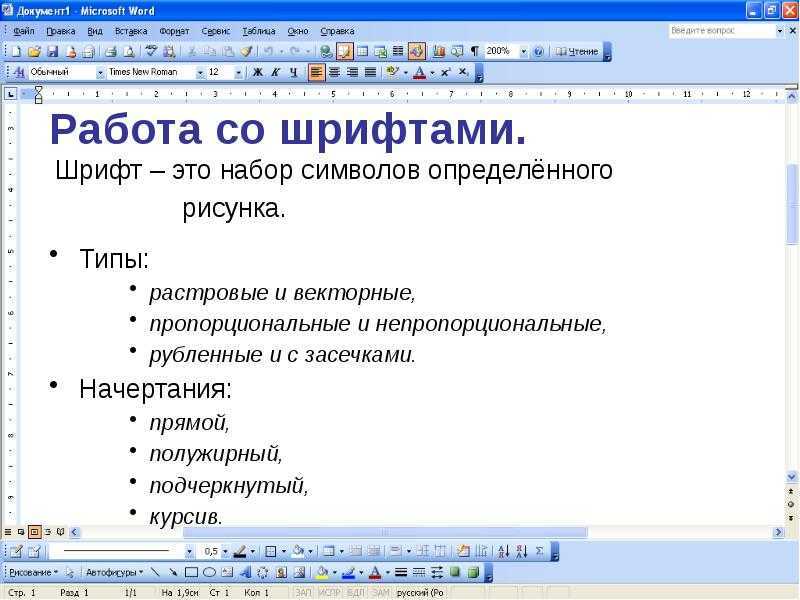Click the red font color A on Drawing toolbar
Viewport: 800px width, 600px height.
374,572
